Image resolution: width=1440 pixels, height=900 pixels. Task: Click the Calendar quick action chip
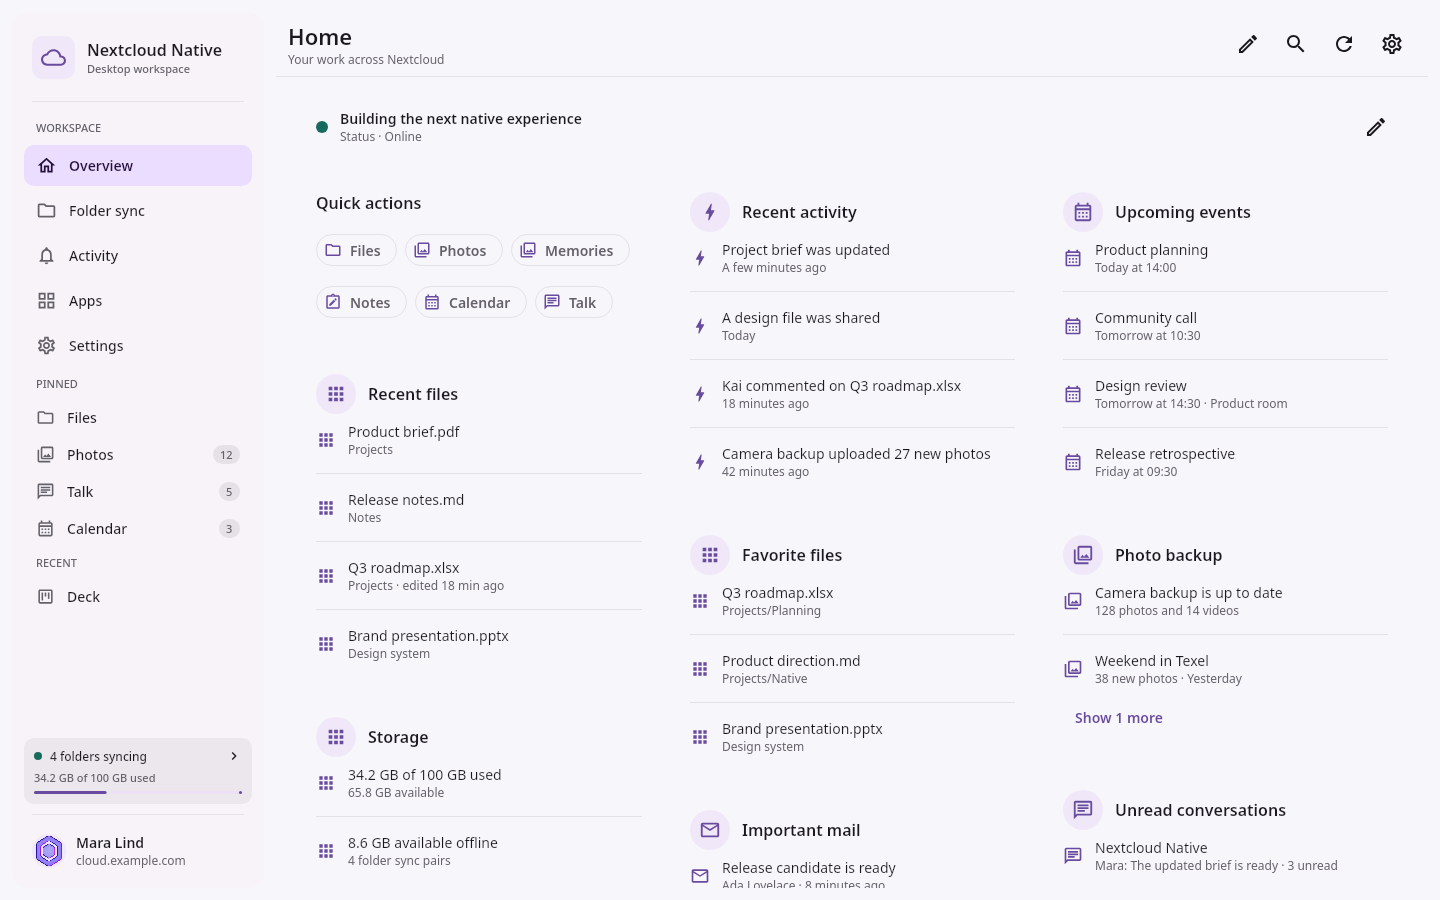pos(471,302)
